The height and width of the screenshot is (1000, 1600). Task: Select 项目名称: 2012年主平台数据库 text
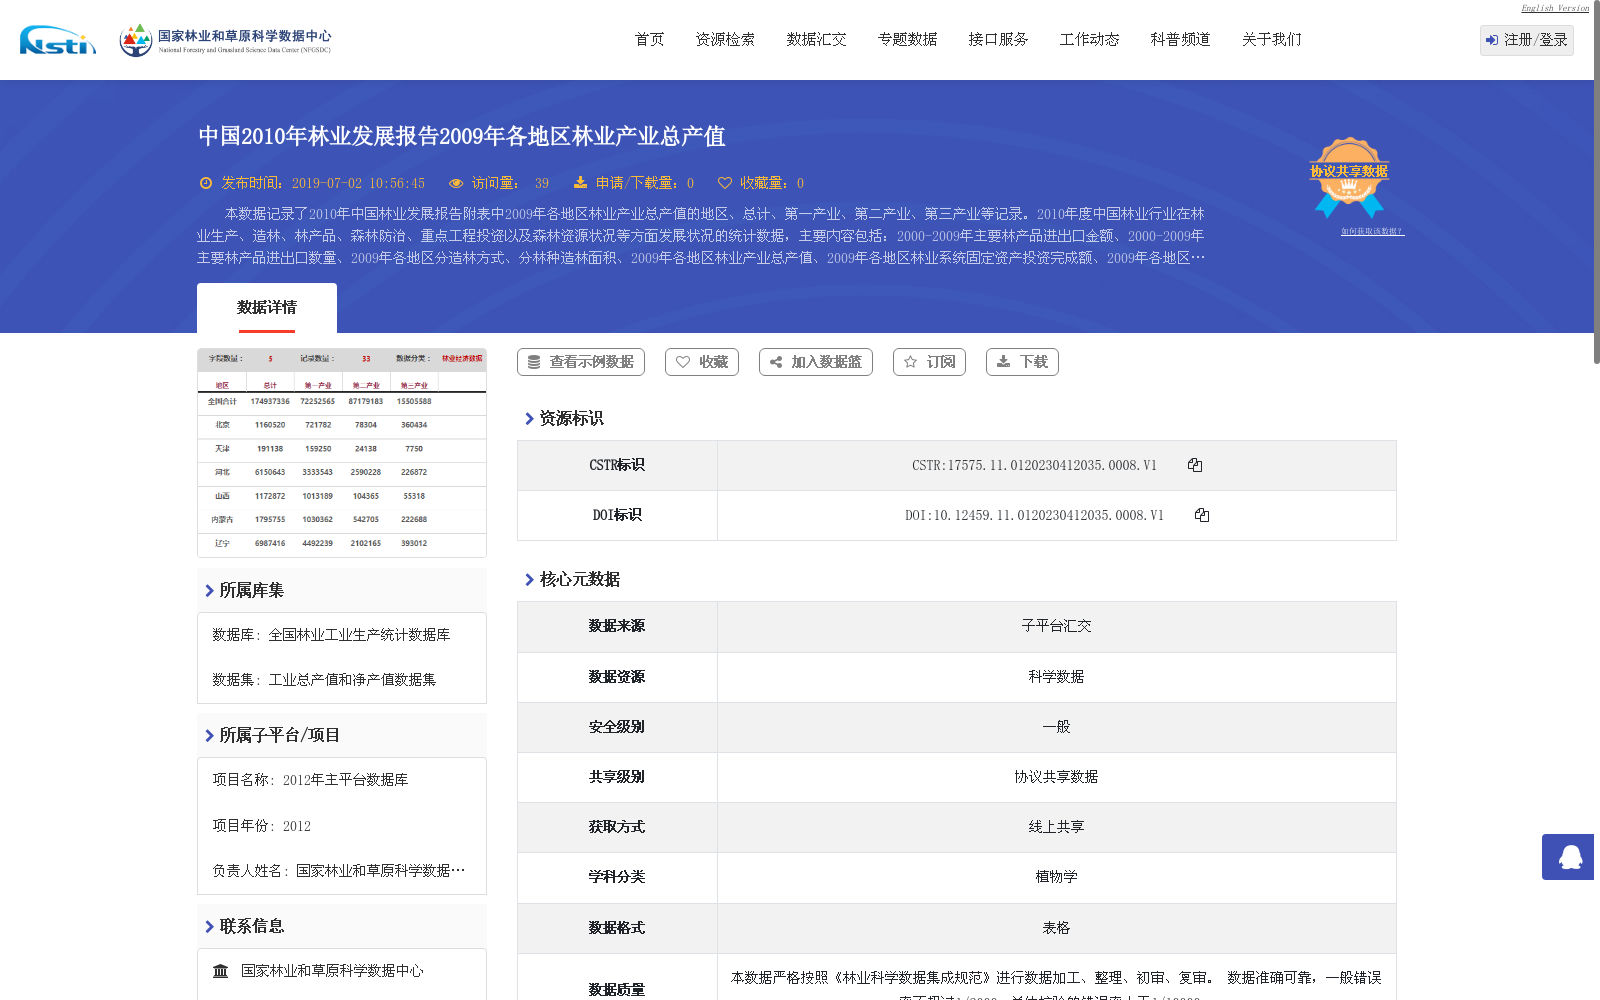(310, 780)
